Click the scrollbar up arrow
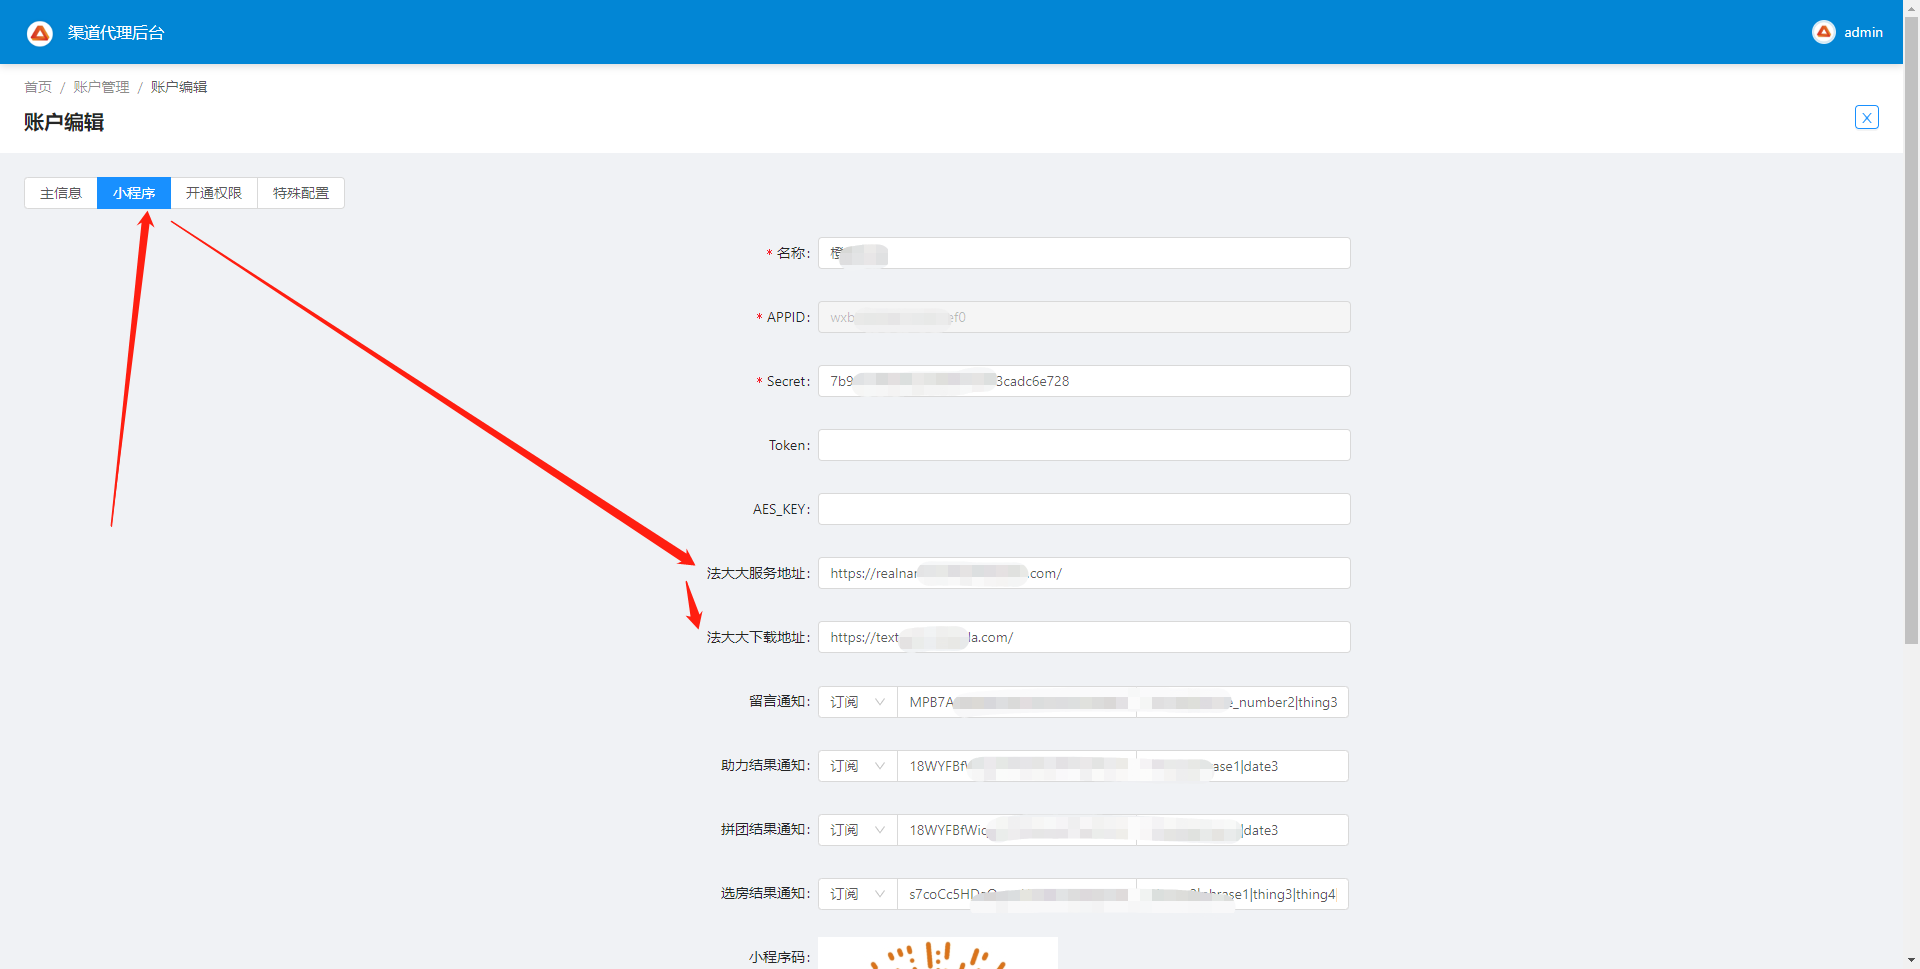This screenshot has height=969, width=1920. (x=1911, y=8)
